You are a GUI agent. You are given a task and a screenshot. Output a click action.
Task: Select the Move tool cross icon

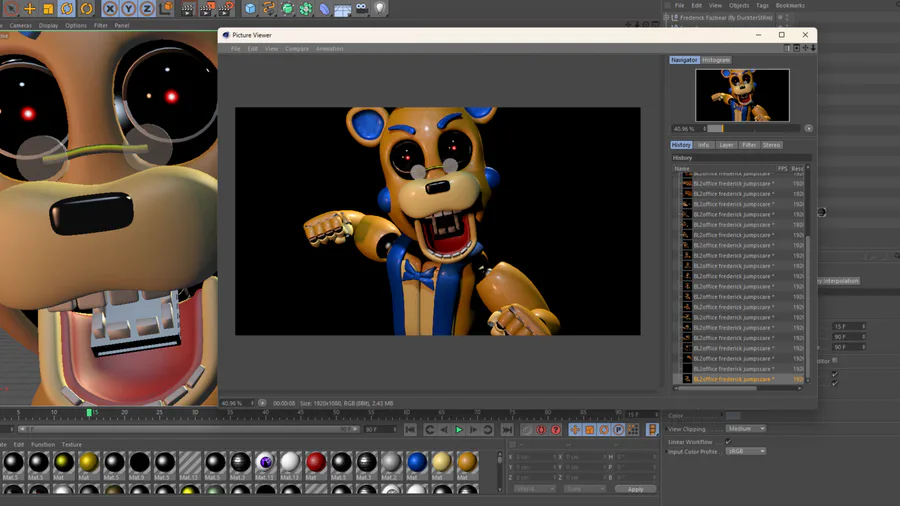(29, 9)
